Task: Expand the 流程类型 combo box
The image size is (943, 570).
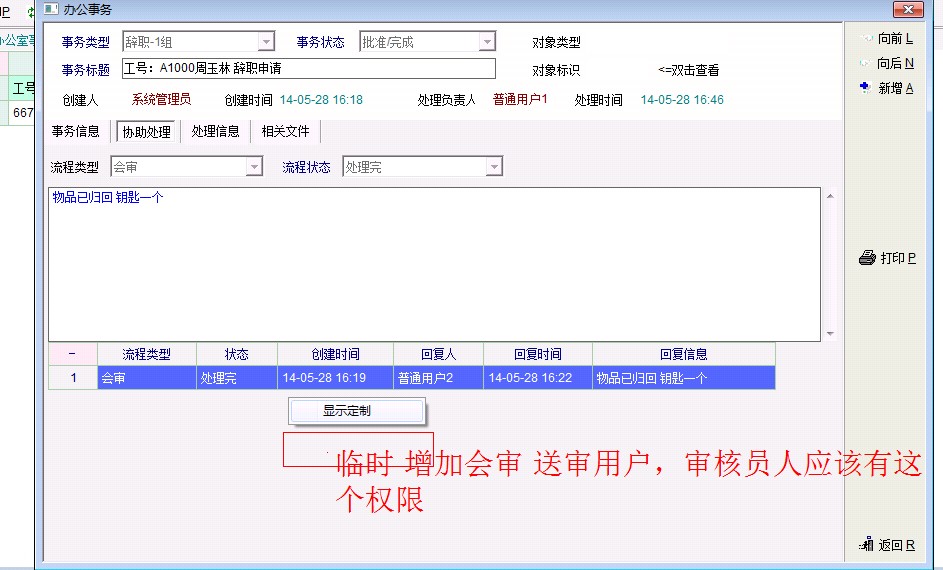Action: click(254, 167)
